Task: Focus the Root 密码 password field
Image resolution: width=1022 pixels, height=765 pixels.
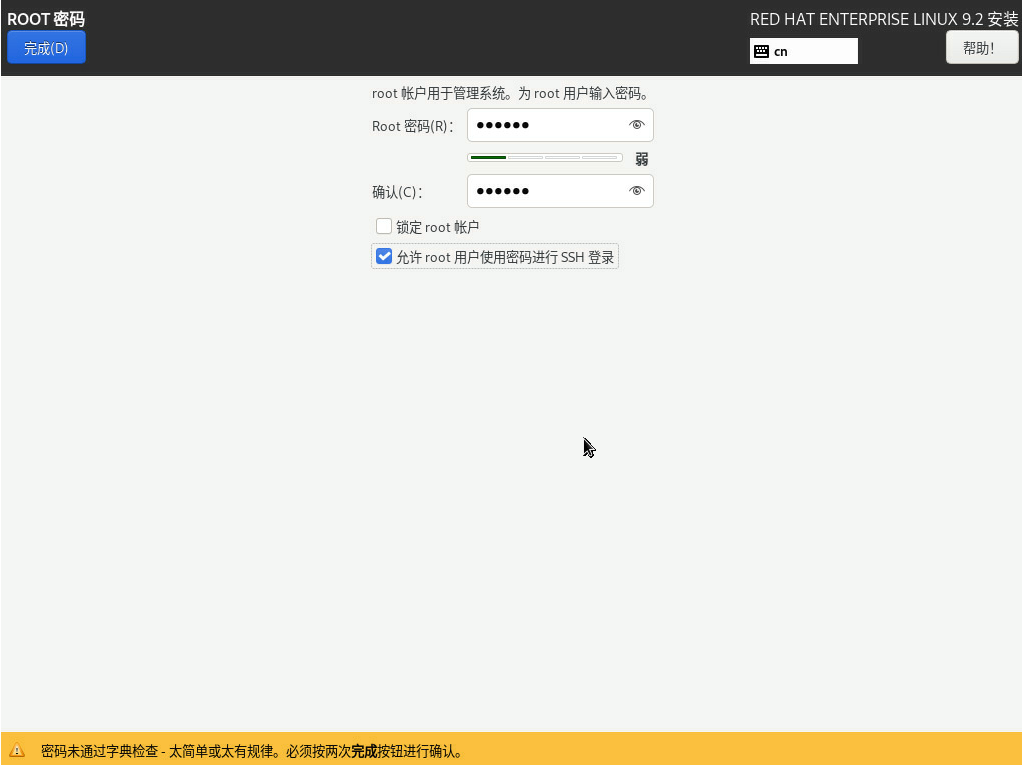Action: [547, 125]
